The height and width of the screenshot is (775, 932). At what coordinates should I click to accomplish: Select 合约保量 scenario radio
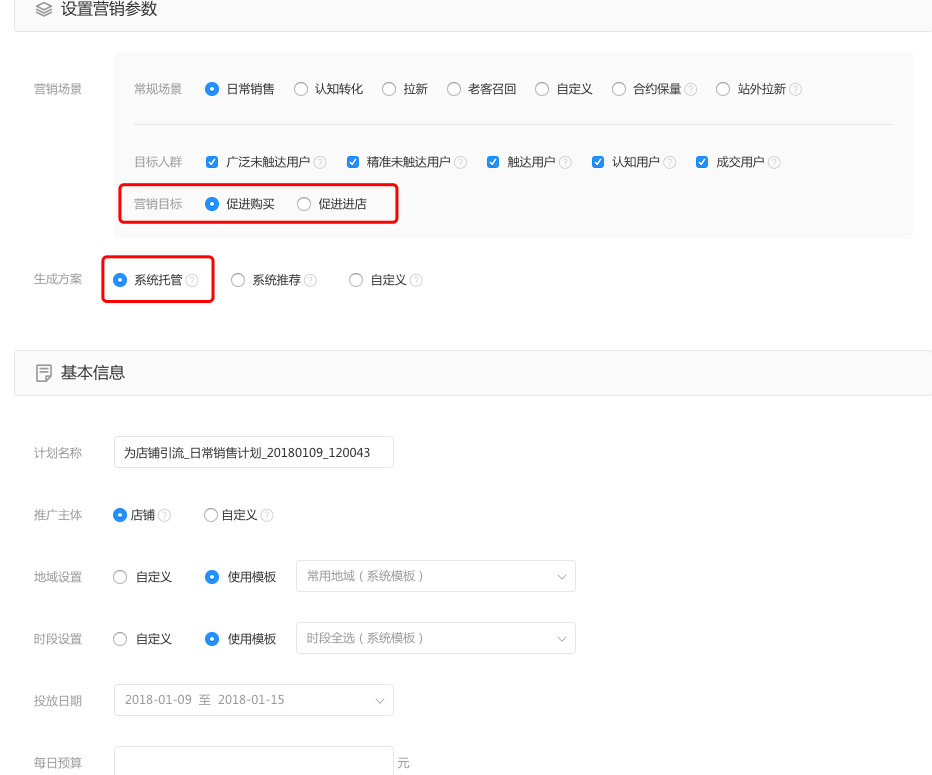pyautogui.click(x=619, y=89)
